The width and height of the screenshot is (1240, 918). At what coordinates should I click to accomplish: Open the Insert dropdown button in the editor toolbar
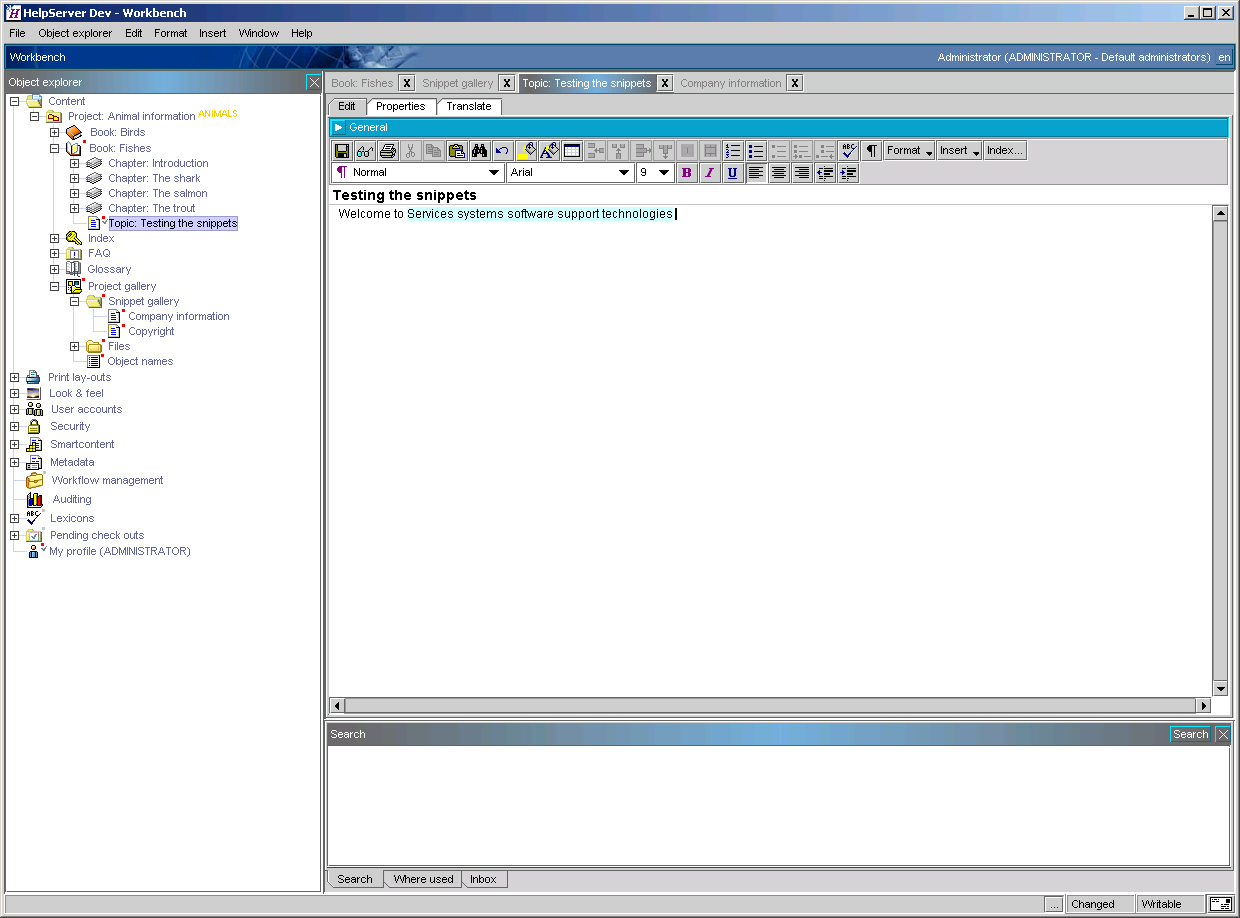960,151
